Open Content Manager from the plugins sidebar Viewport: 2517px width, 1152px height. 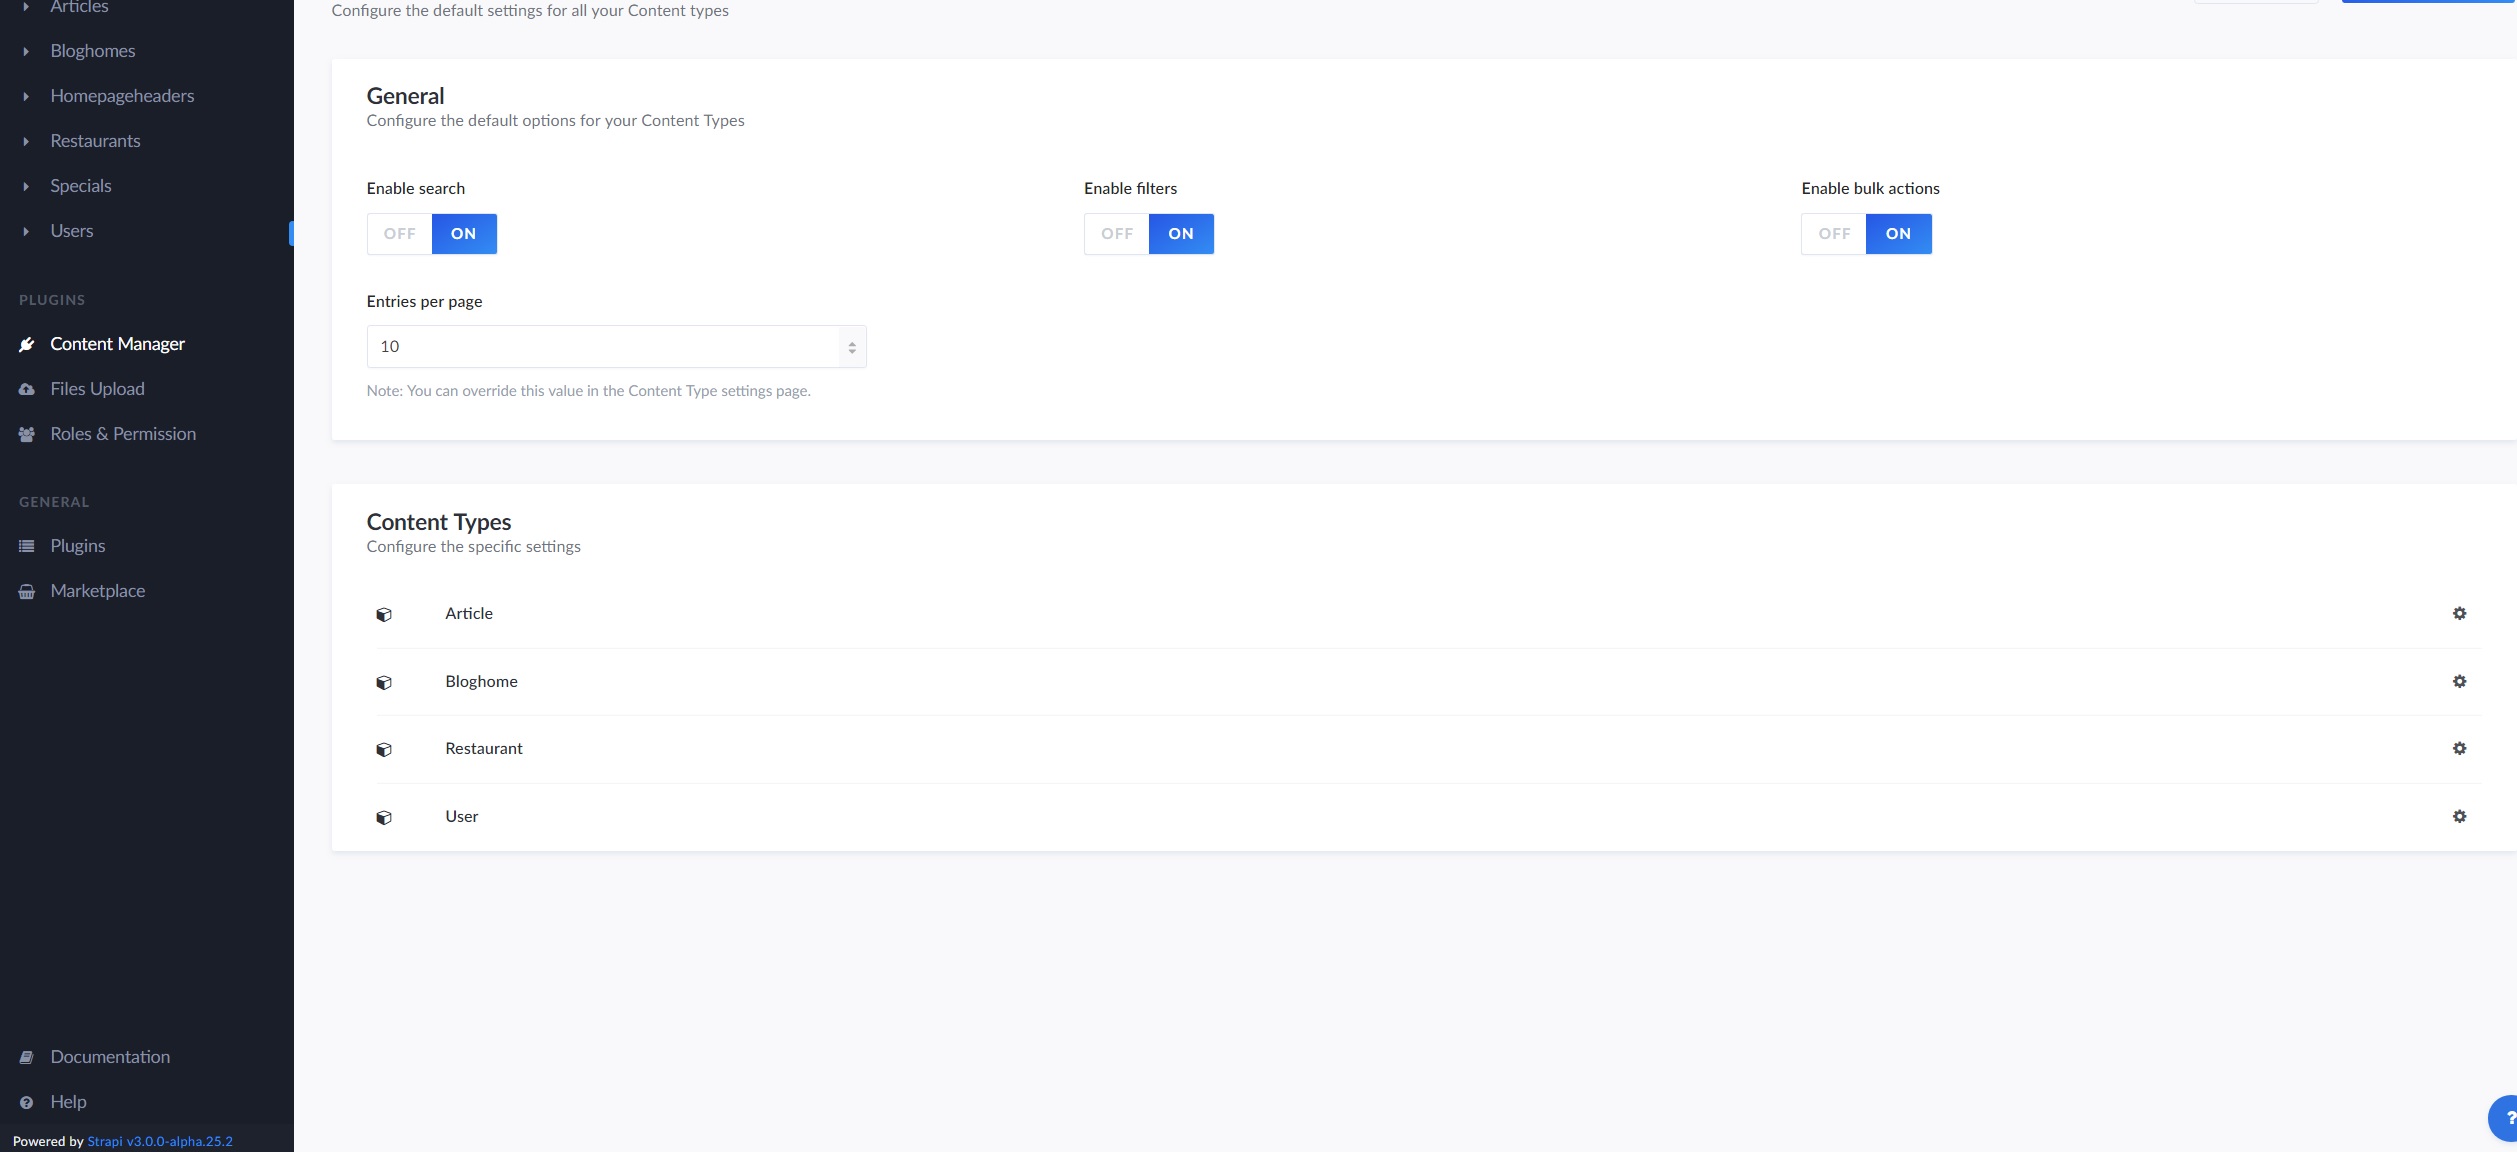point(117,343)
